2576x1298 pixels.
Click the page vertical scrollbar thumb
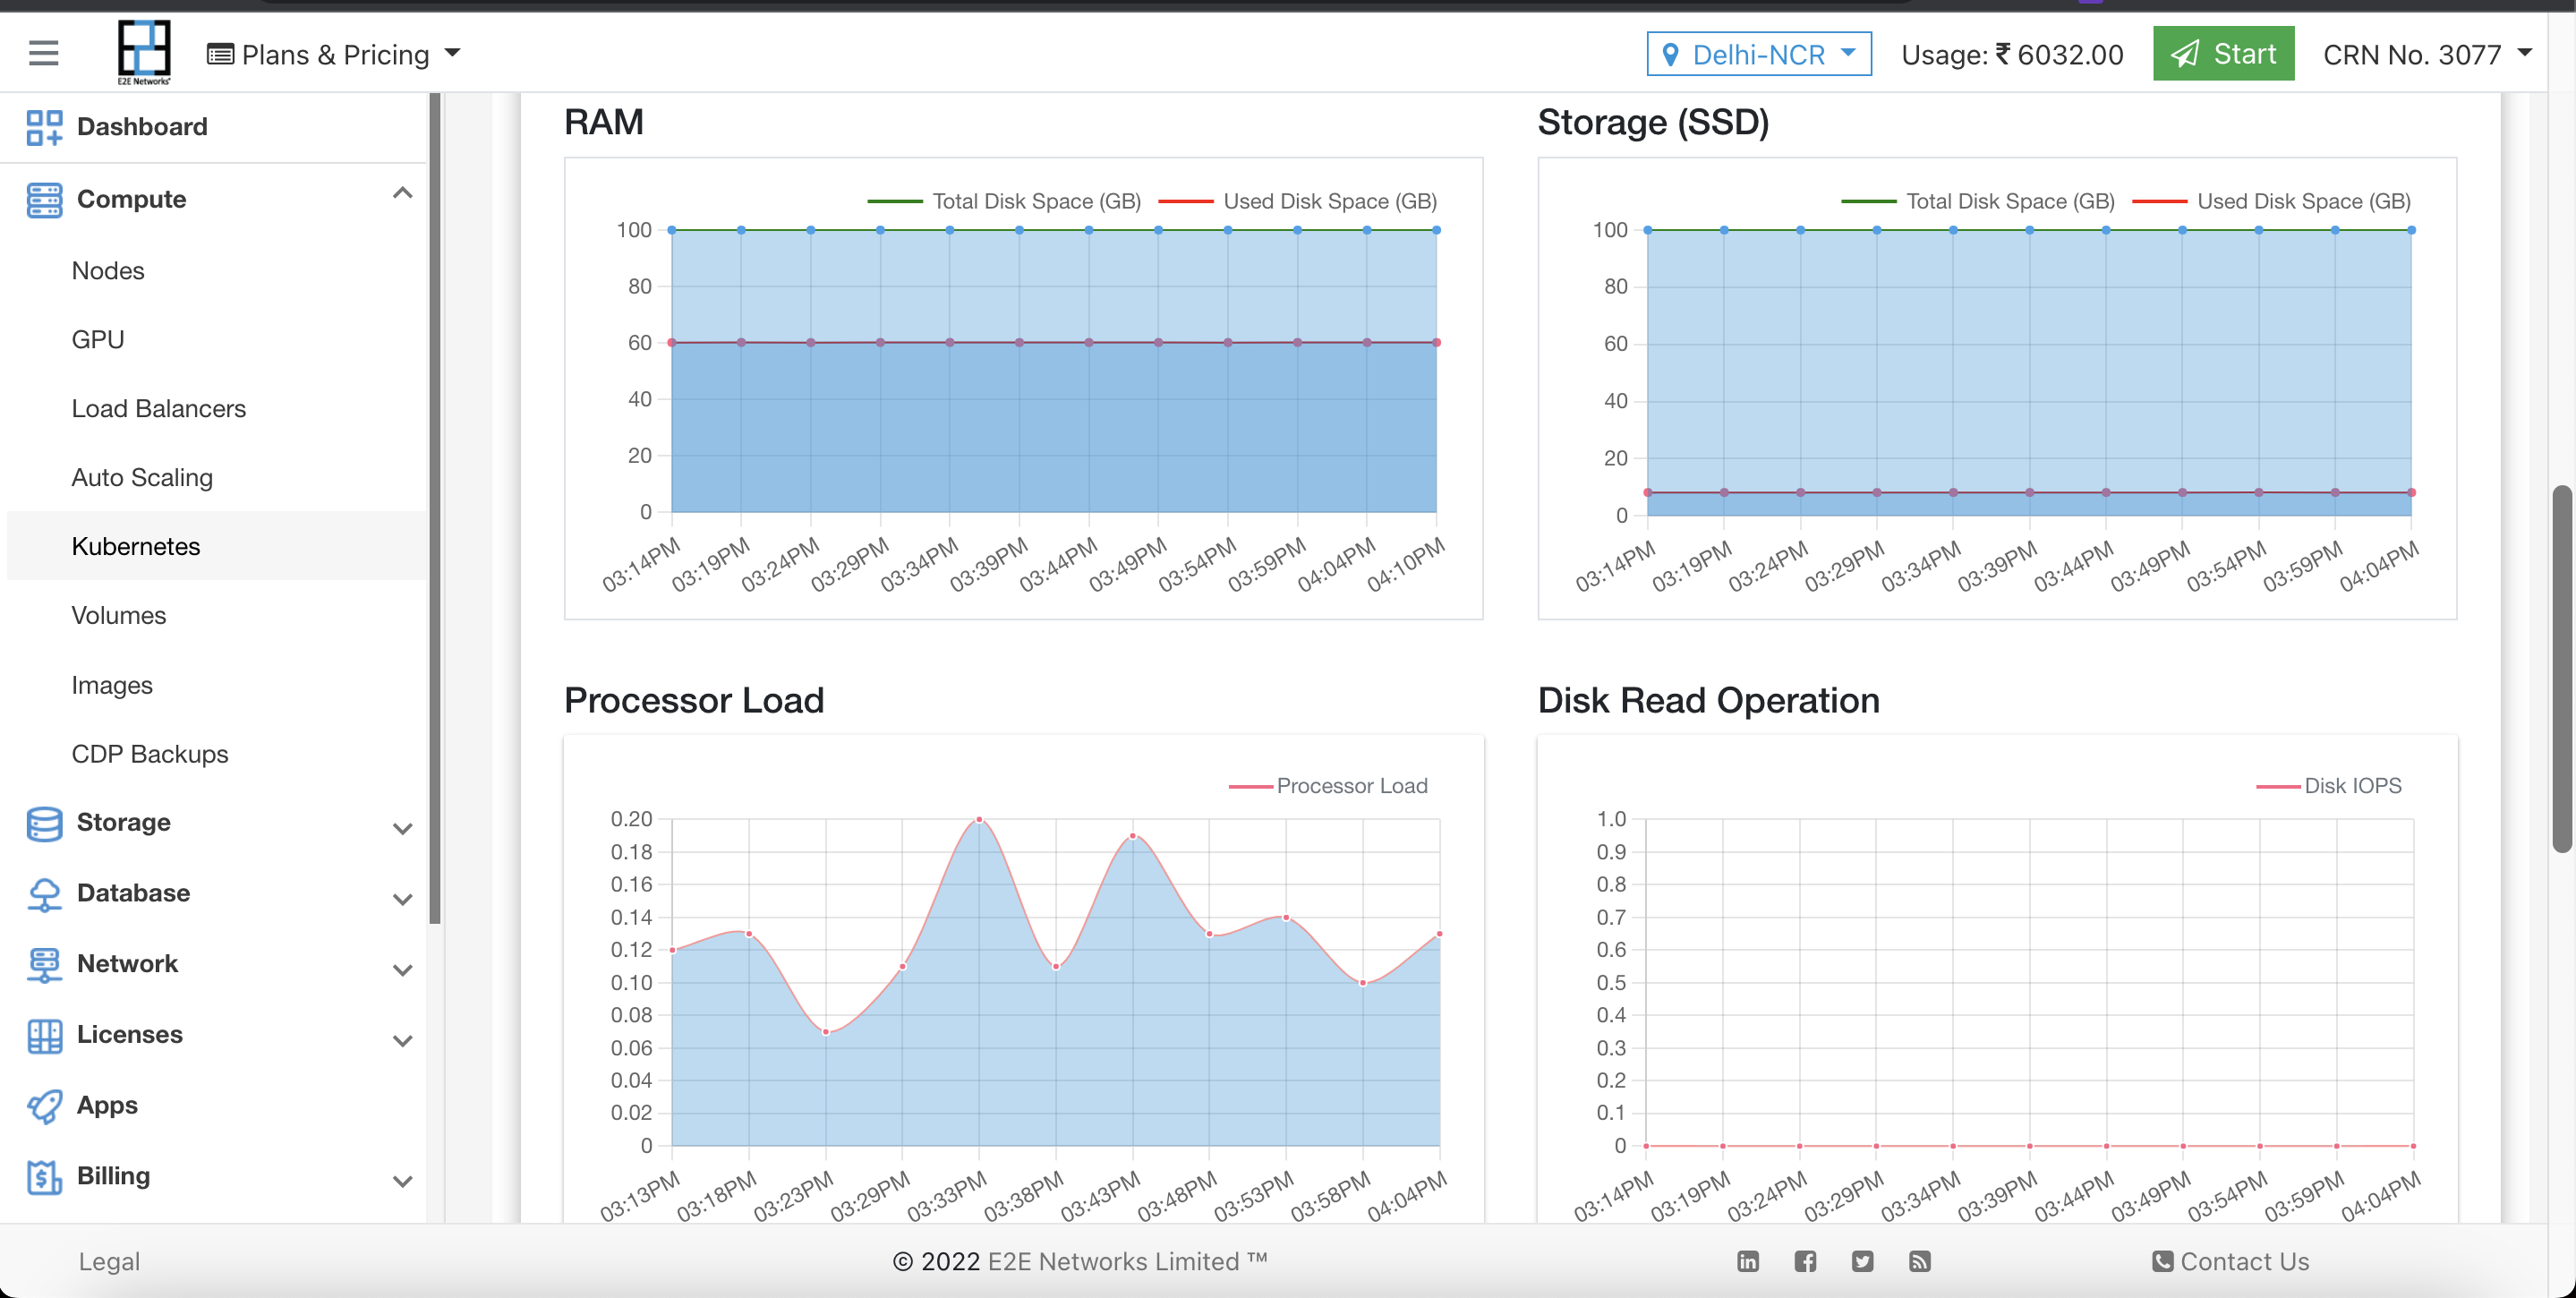[2562, 668]
